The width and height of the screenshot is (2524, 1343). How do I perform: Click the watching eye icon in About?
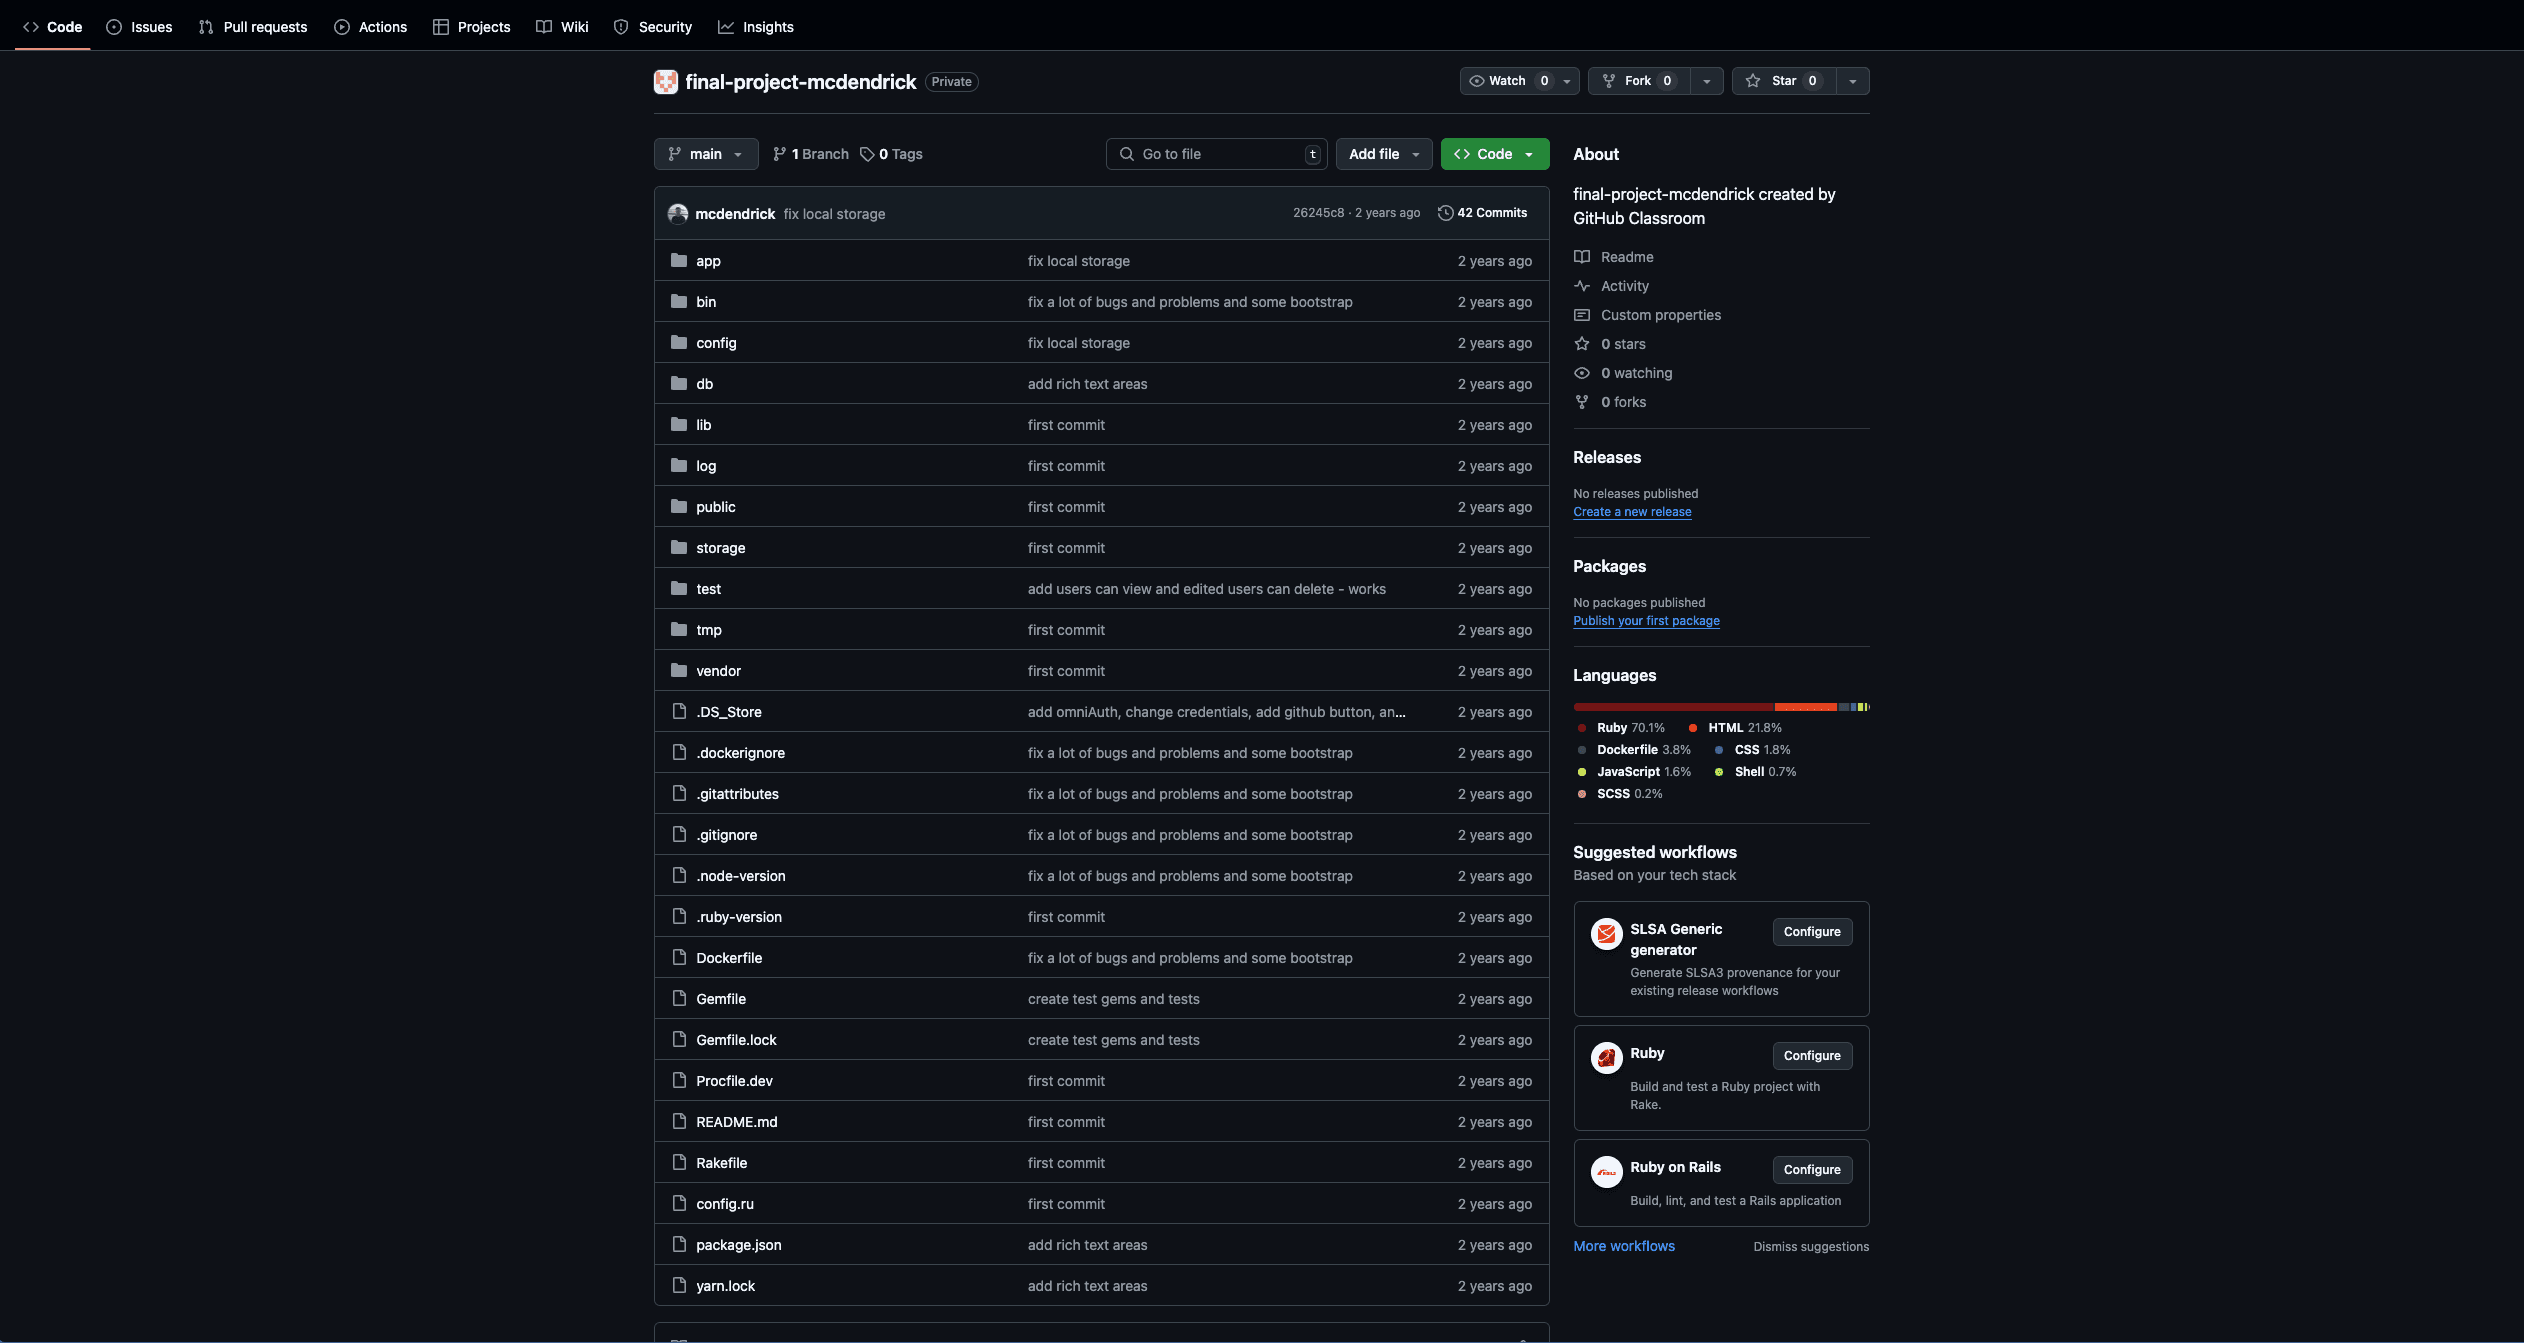1582,373
